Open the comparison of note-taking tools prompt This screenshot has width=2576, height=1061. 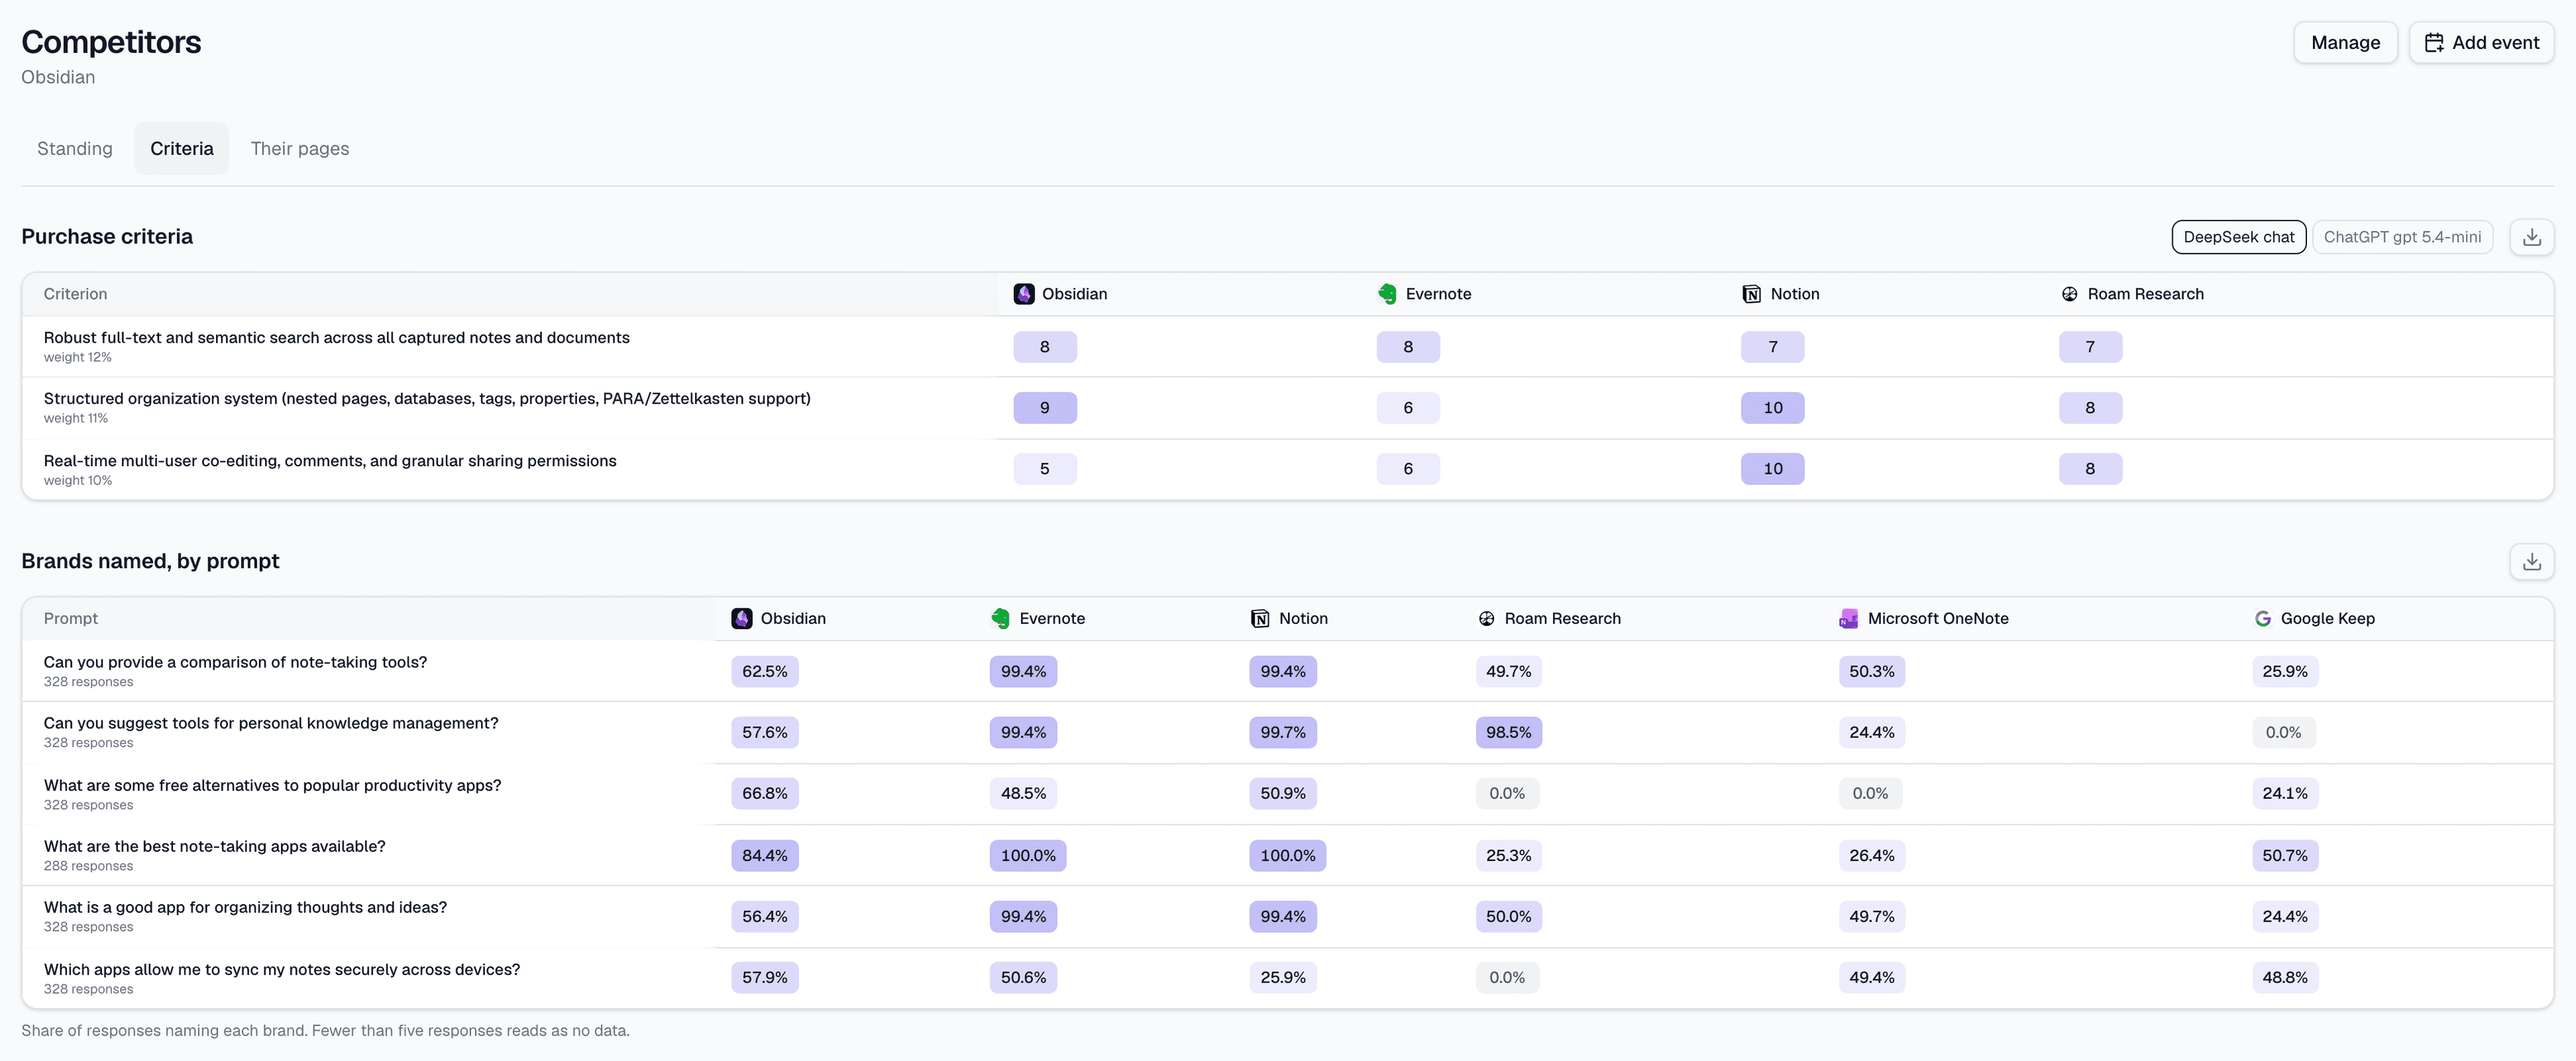point(235,662)
